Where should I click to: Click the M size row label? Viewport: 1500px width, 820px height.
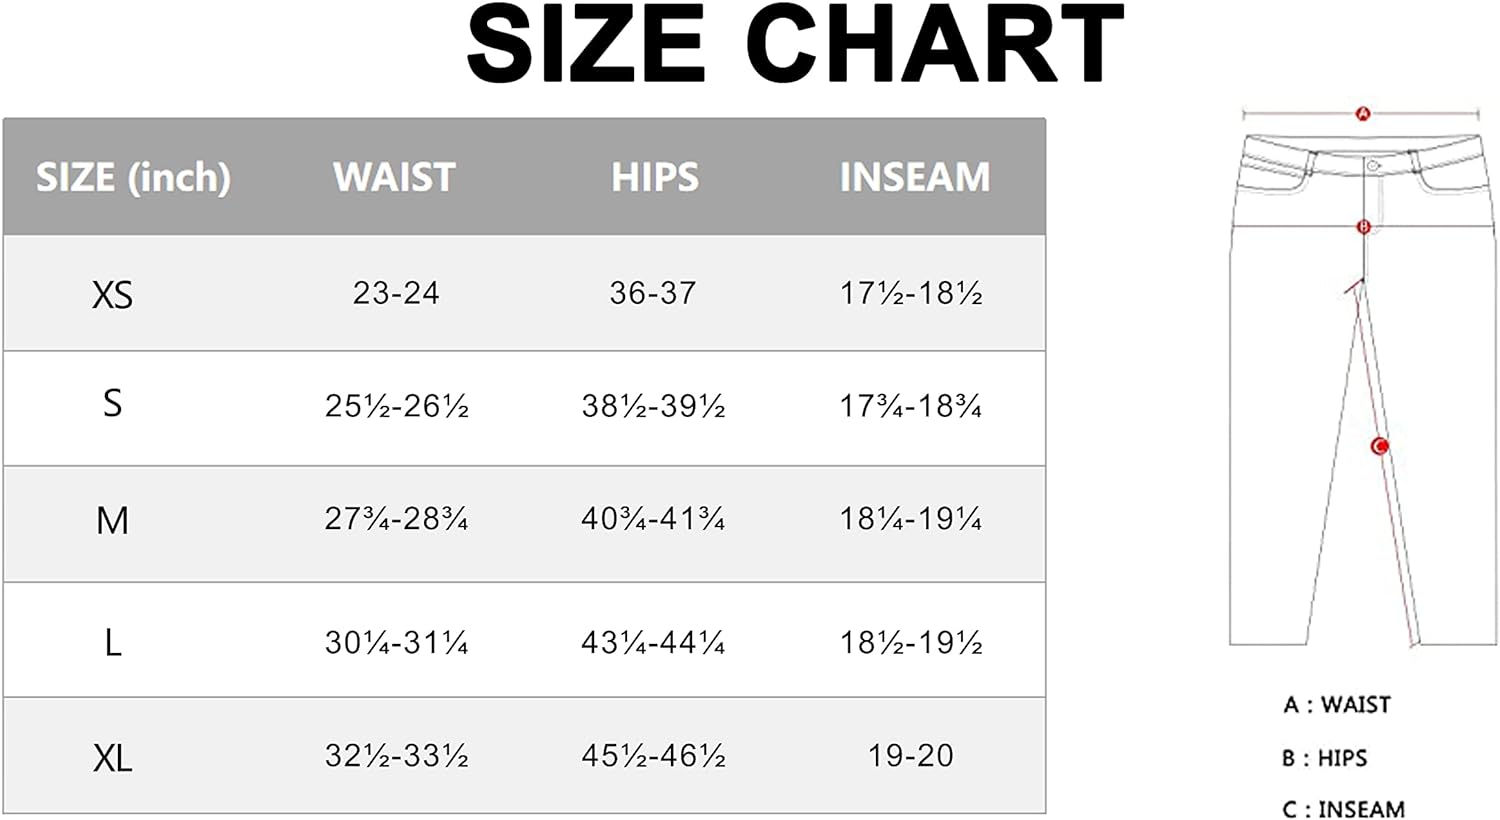pyautogui.click(x=112, y=520)
